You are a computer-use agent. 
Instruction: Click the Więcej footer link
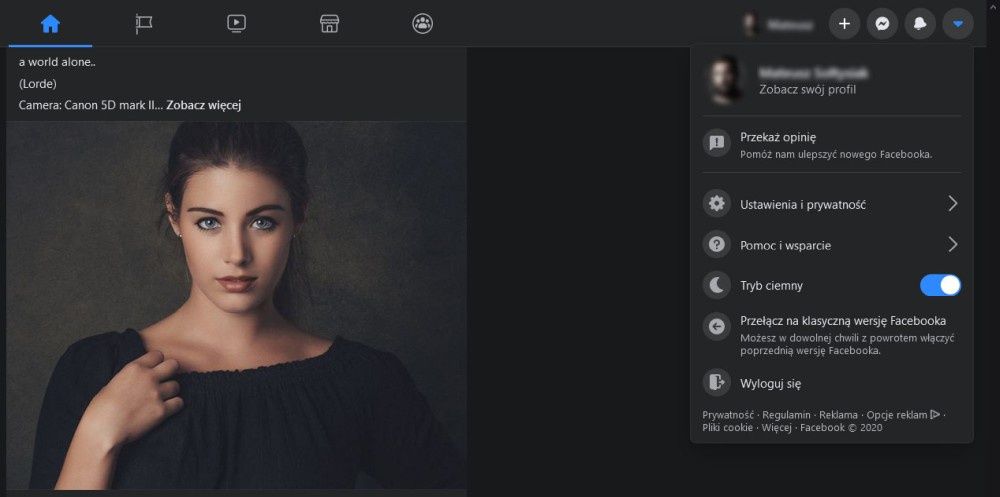[777, 427]
